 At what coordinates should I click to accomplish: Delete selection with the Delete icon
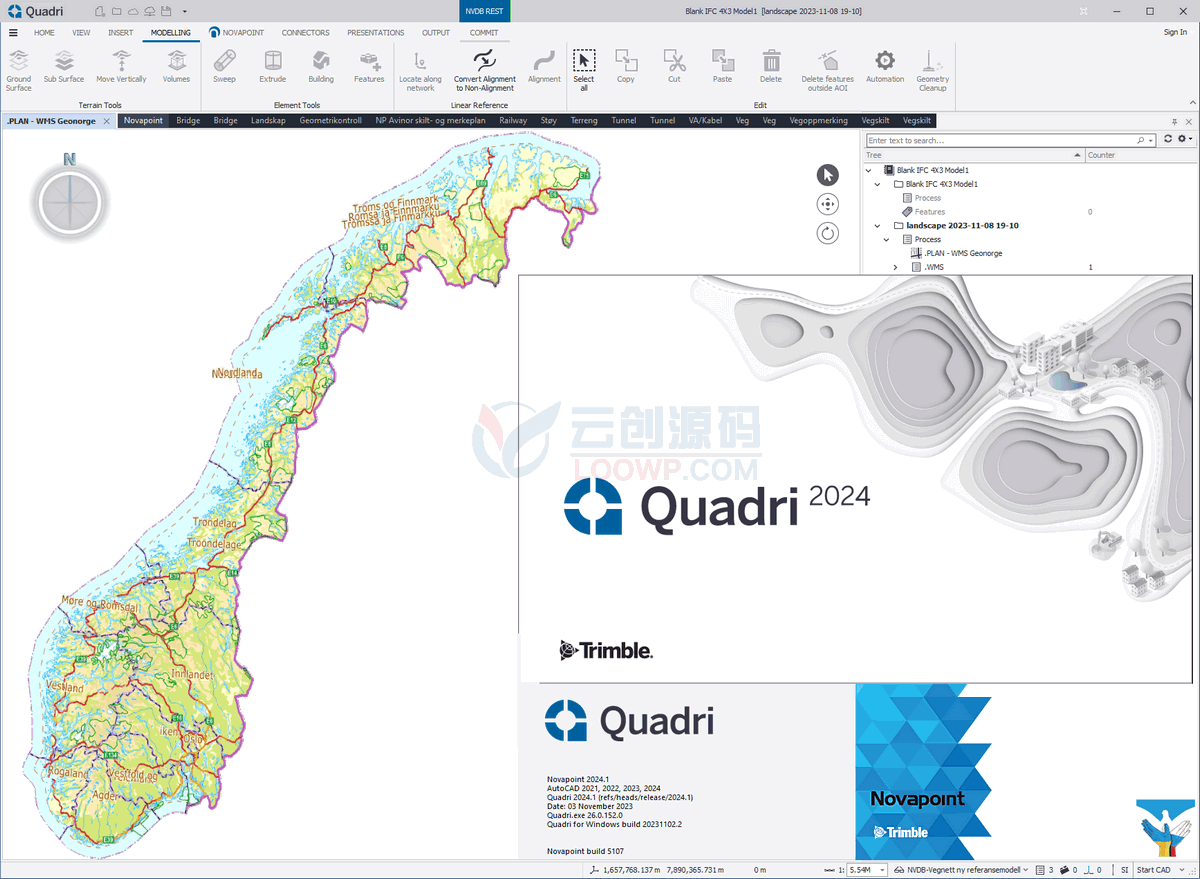click(x=771, y=66)
